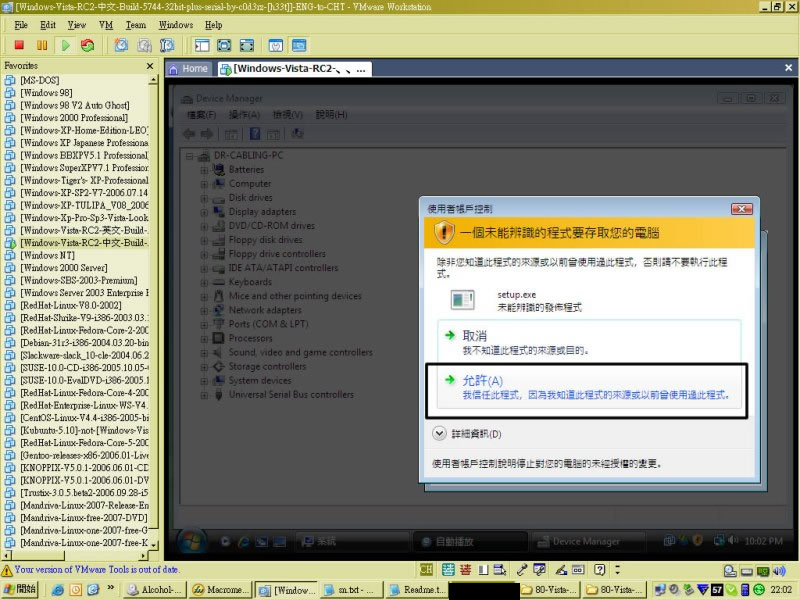Show the console view toolbar icon
The width and height of the screenshot is (800, 600).
[x=299, y=45]
